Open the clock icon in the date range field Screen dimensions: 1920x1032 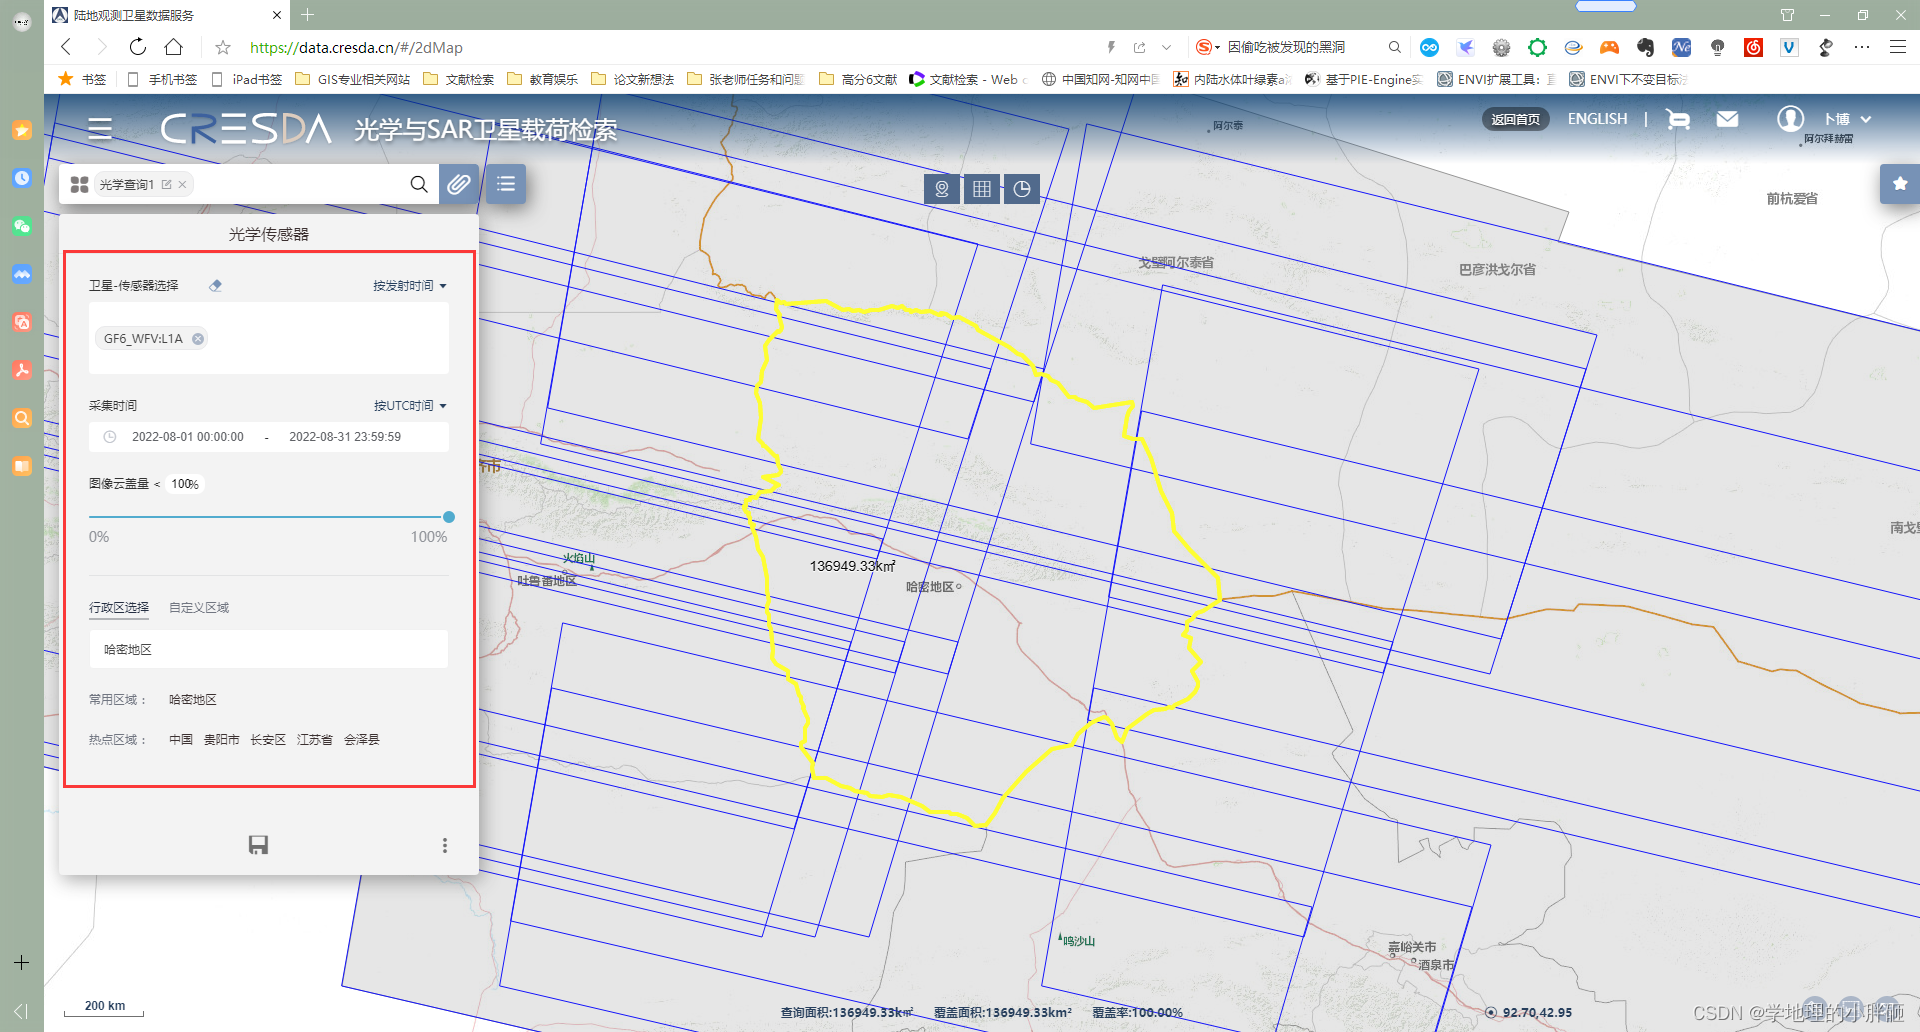(x=110, y=437)
